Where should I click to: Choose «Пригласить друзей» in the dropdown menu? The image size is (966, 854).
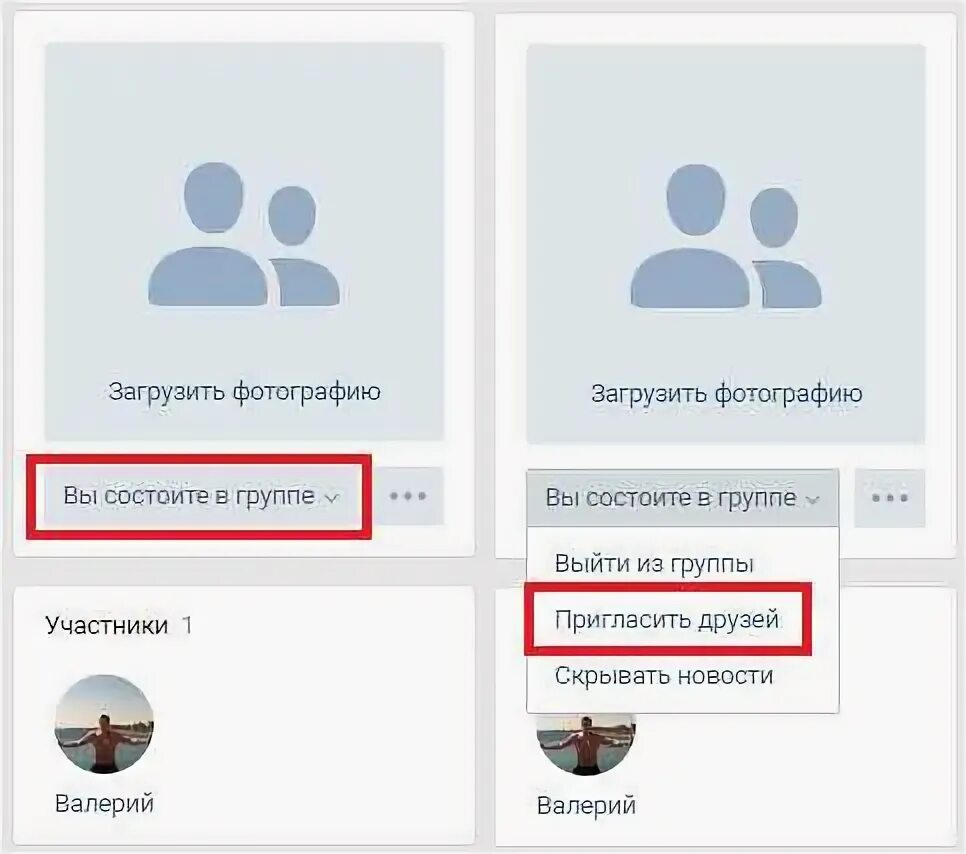667,620
